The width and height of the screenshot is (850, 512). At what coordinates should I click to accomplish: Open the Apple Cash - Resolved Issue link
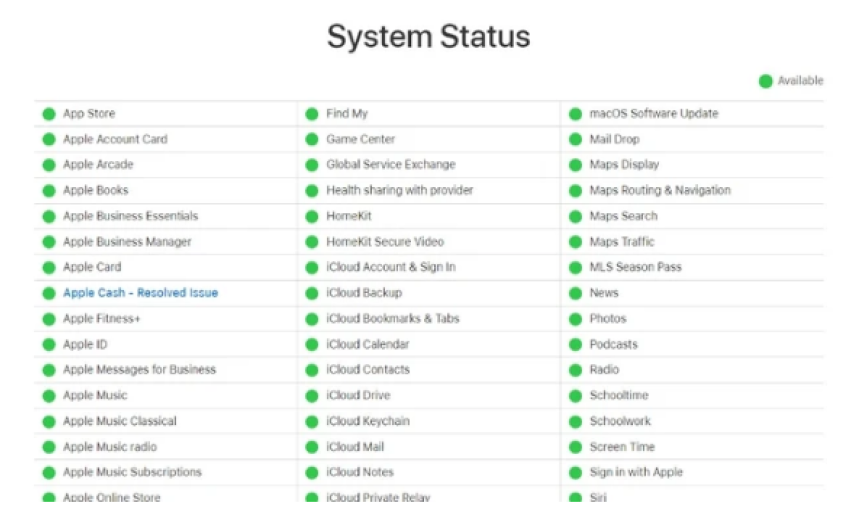pyautogui.click(x=140, y=293)
